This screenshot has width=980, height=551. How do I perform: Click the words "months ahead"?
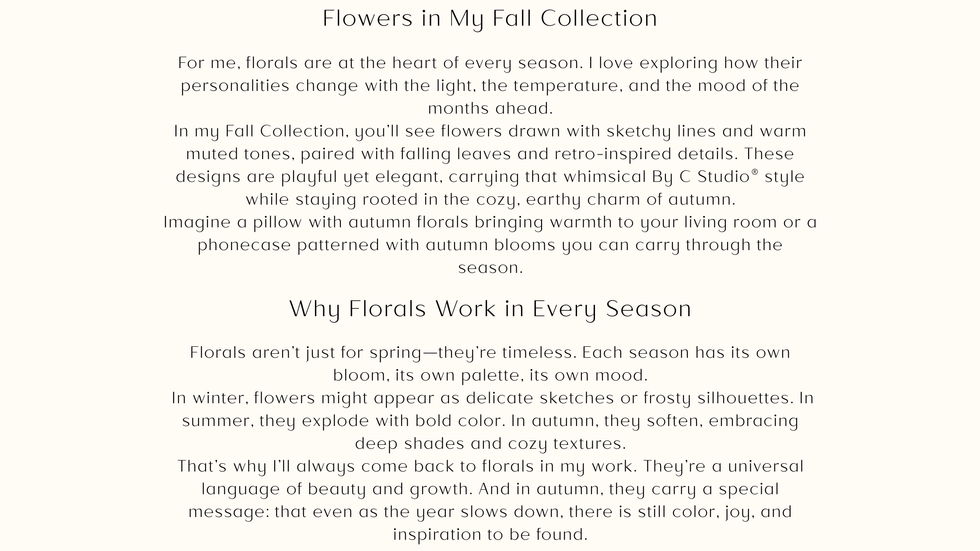490,108
